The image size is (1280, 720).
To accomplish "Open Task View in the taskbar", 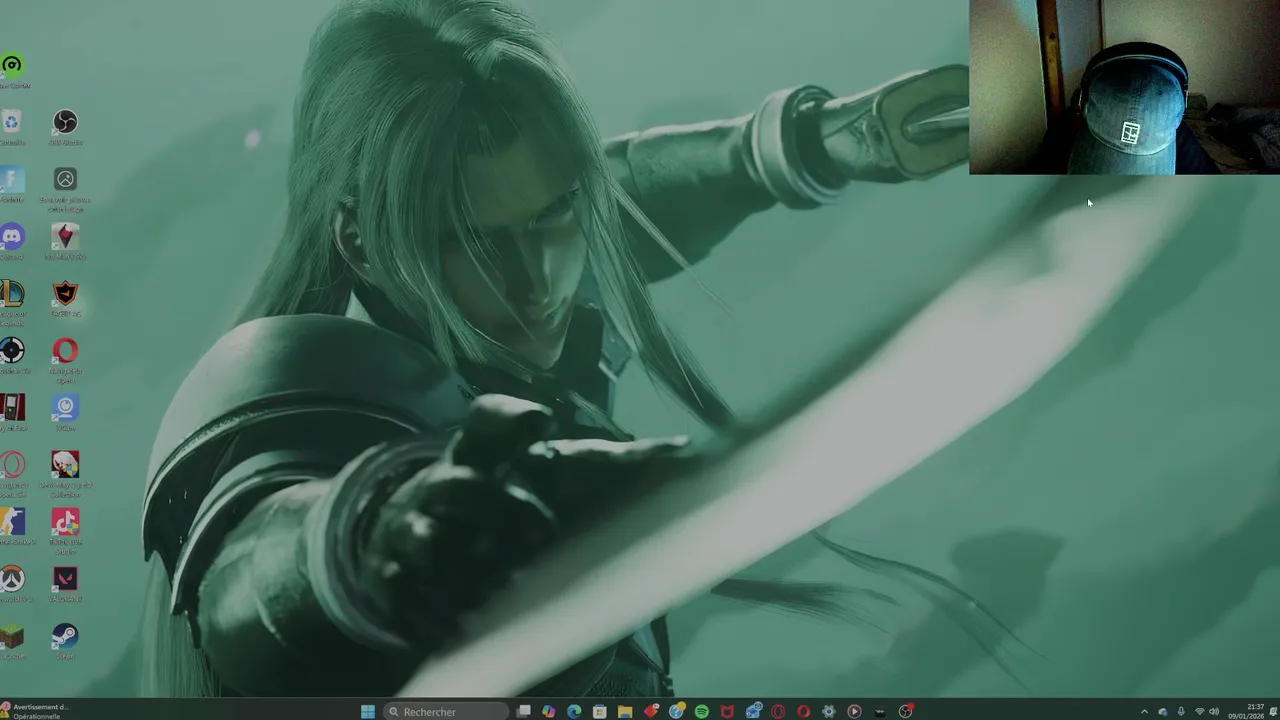I will coord(523,711).
